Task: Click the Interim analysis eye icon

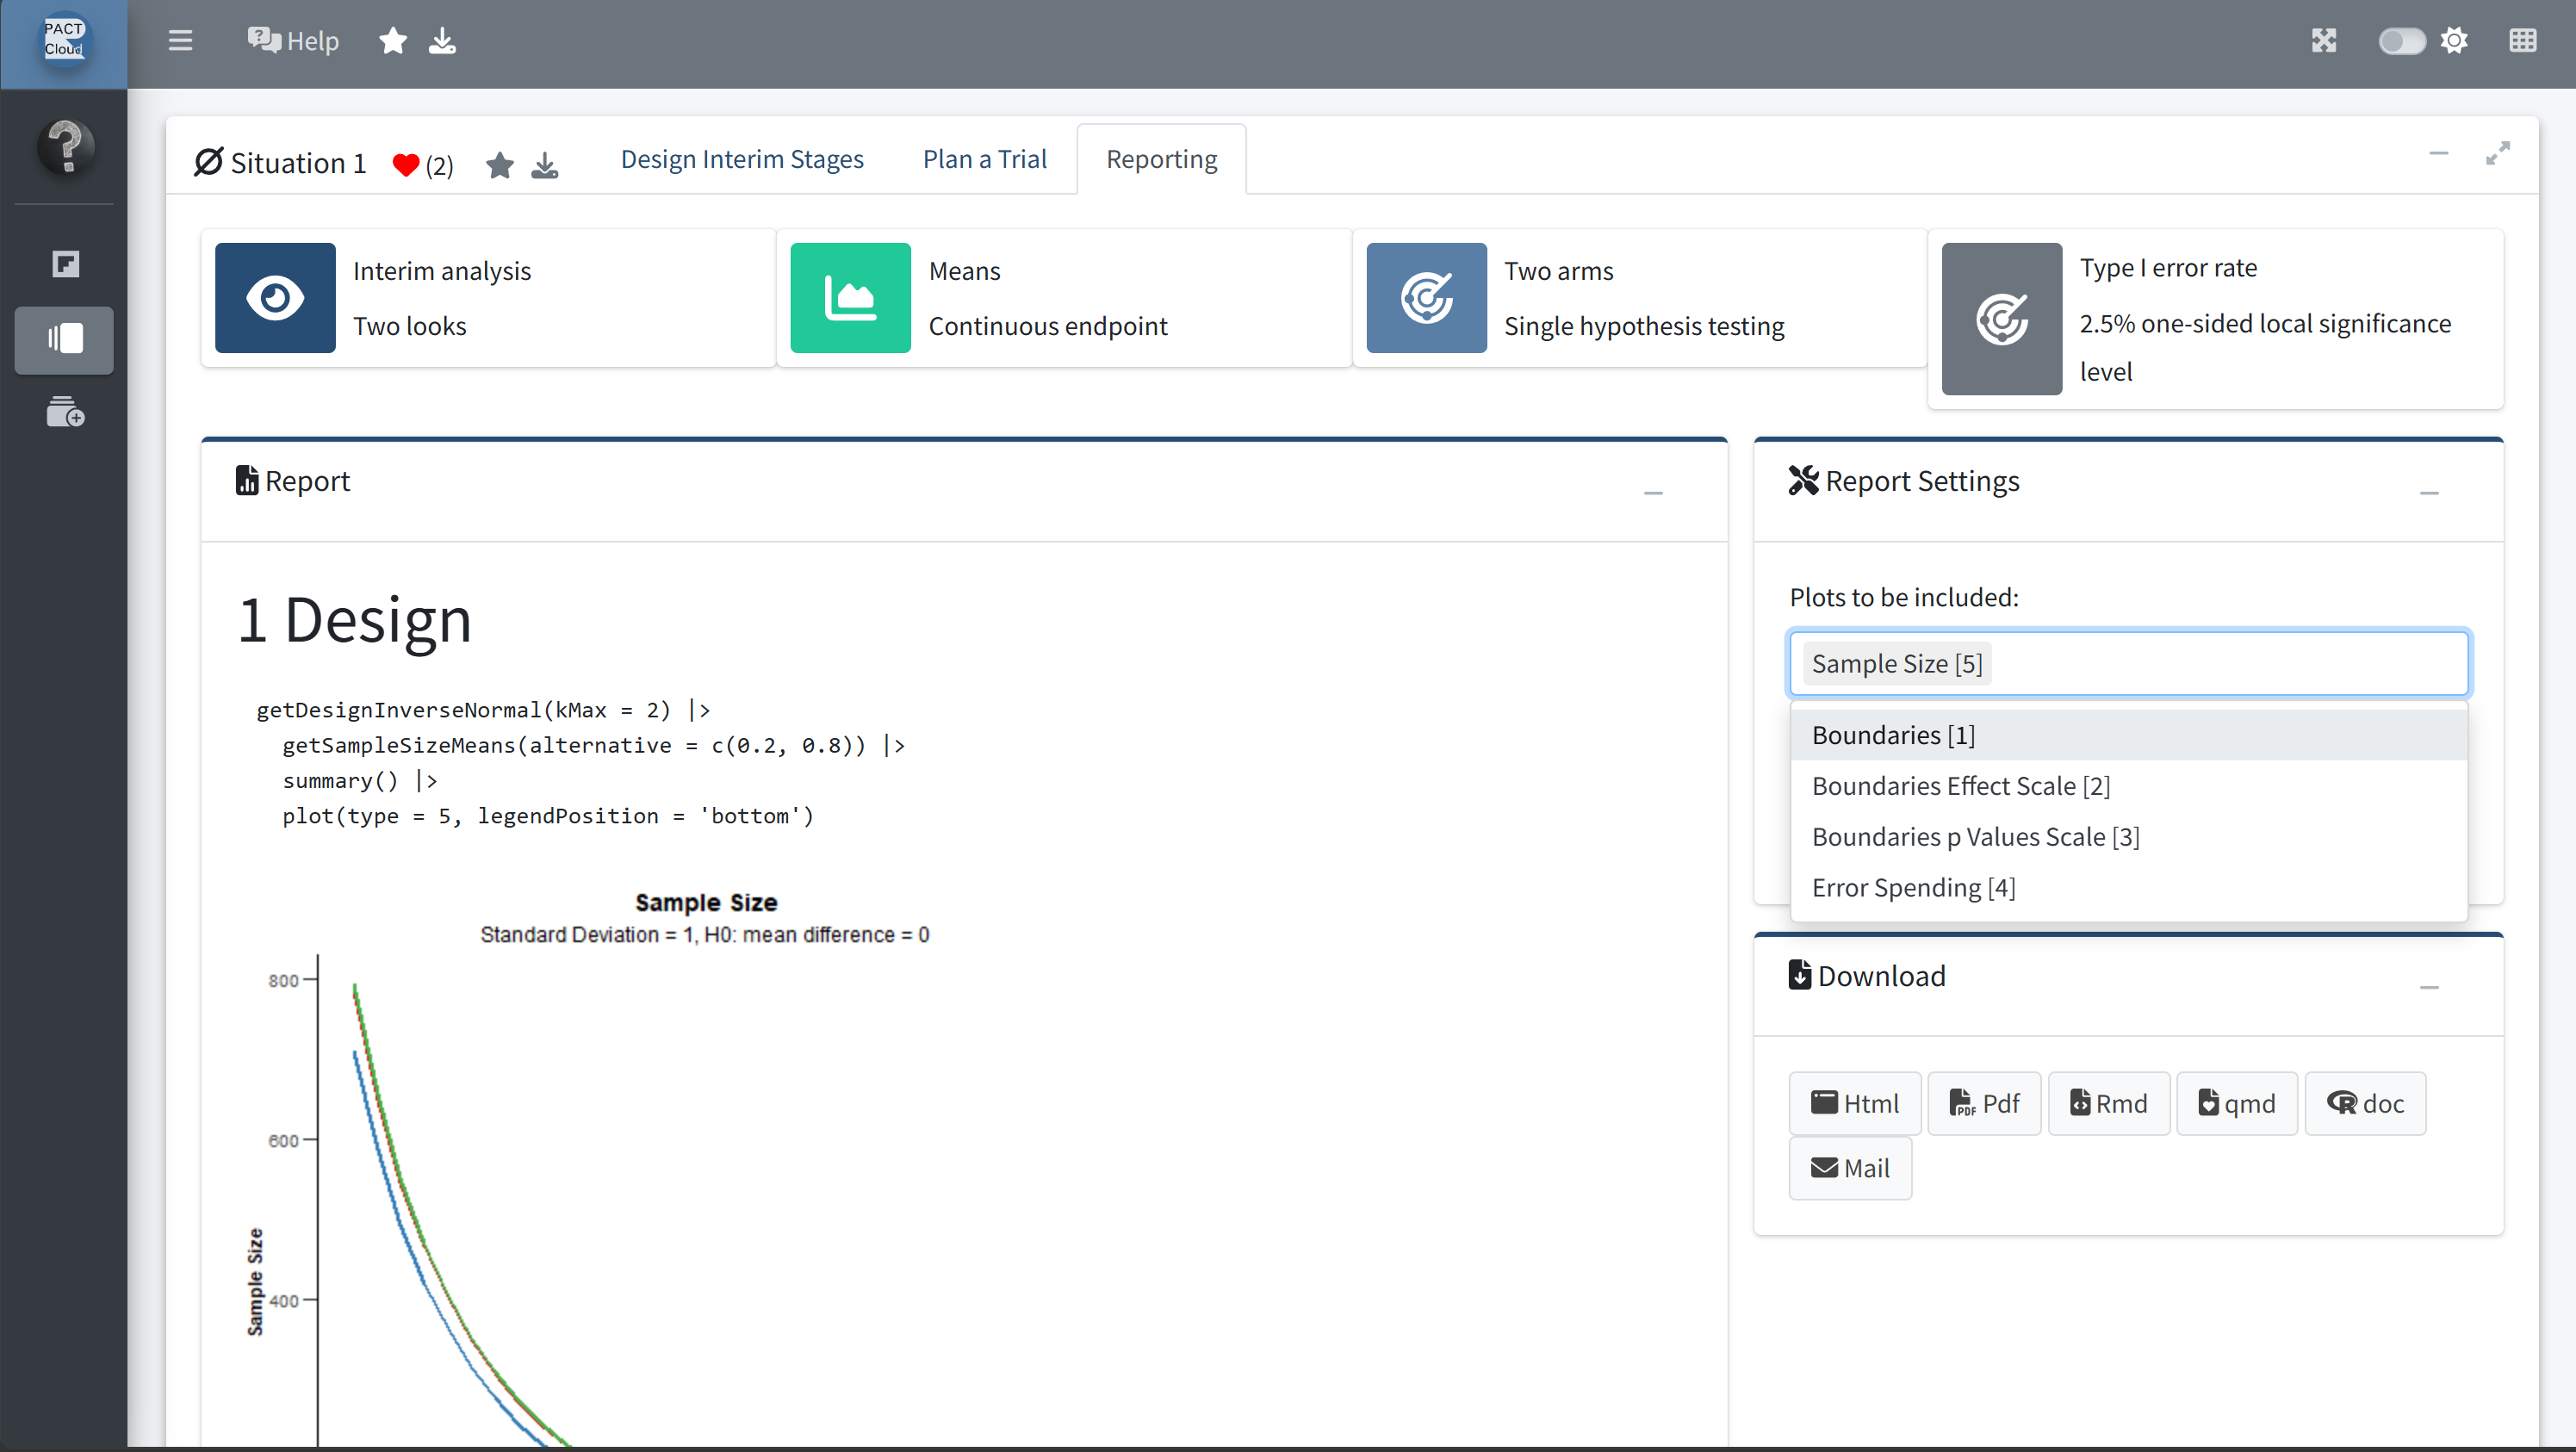Action: point(275,298)
